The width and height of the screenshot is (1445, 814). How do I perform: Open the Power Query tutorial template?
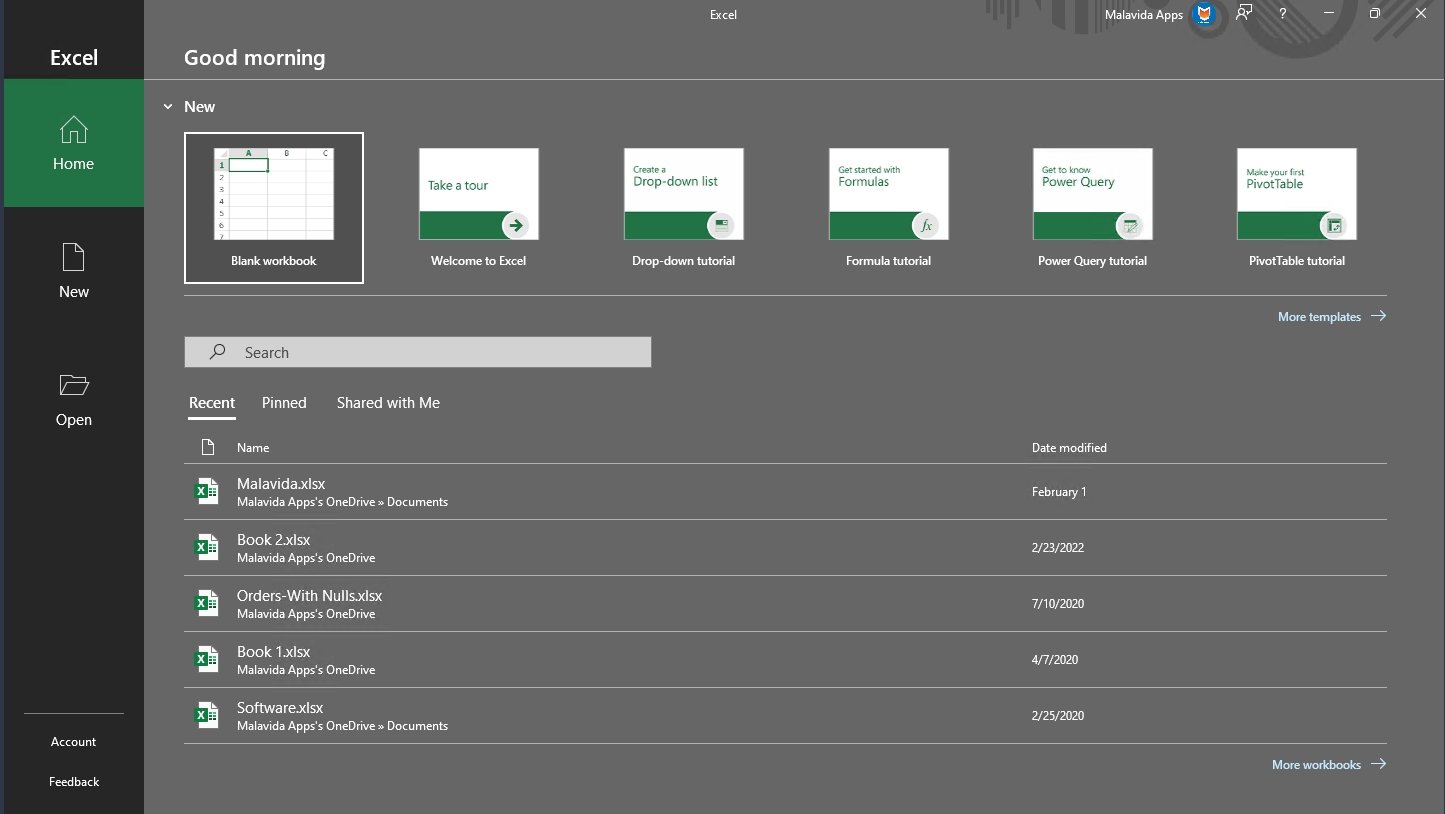1092,208
